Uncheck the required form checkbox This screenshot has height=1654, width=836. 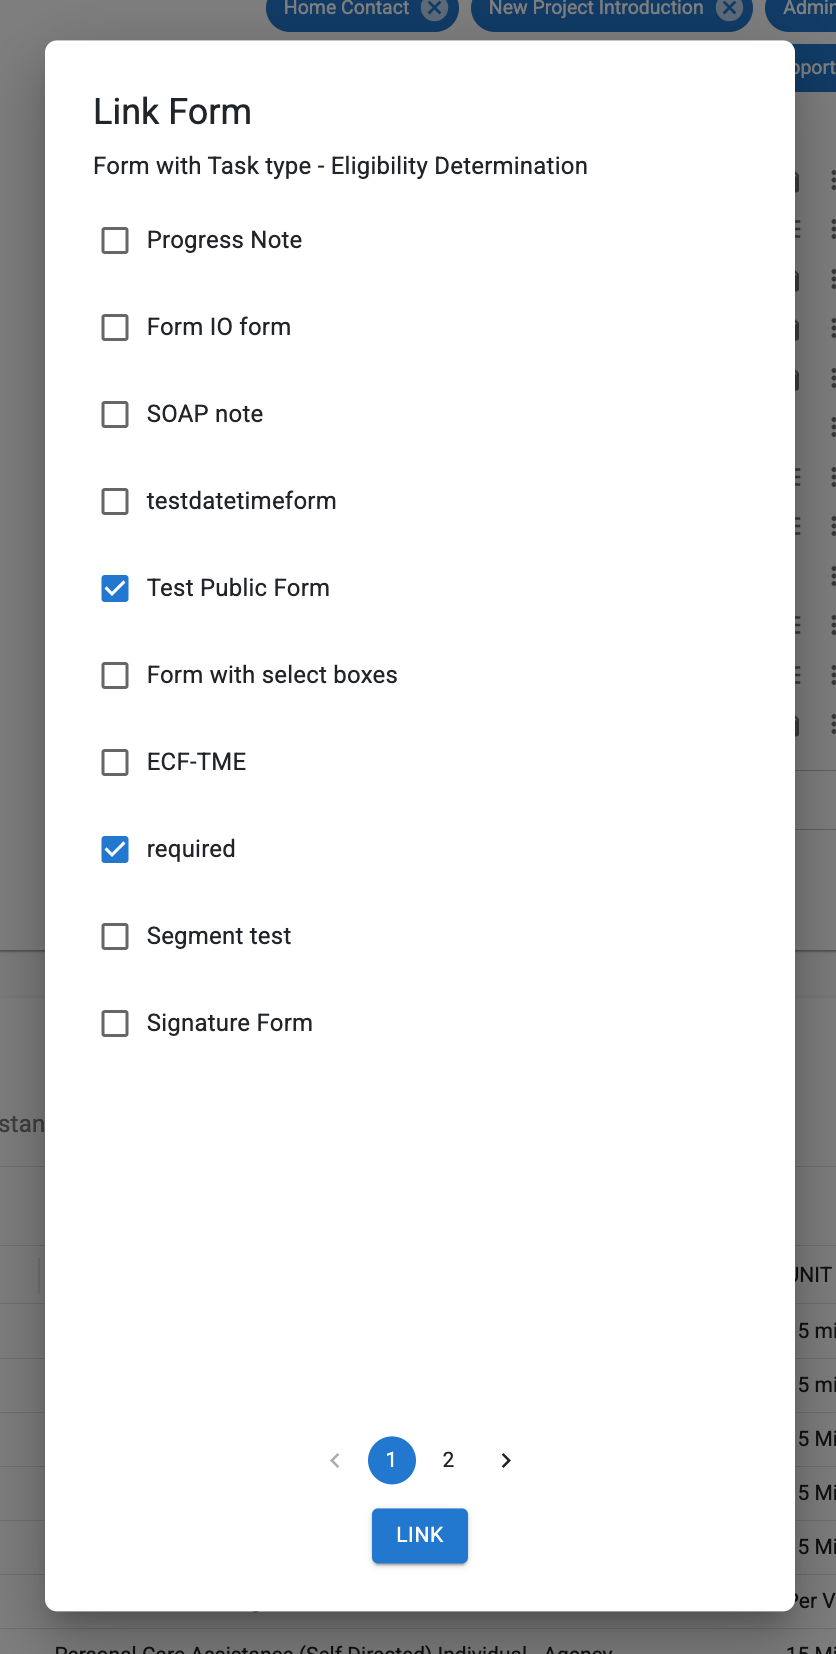click(115, 849)
